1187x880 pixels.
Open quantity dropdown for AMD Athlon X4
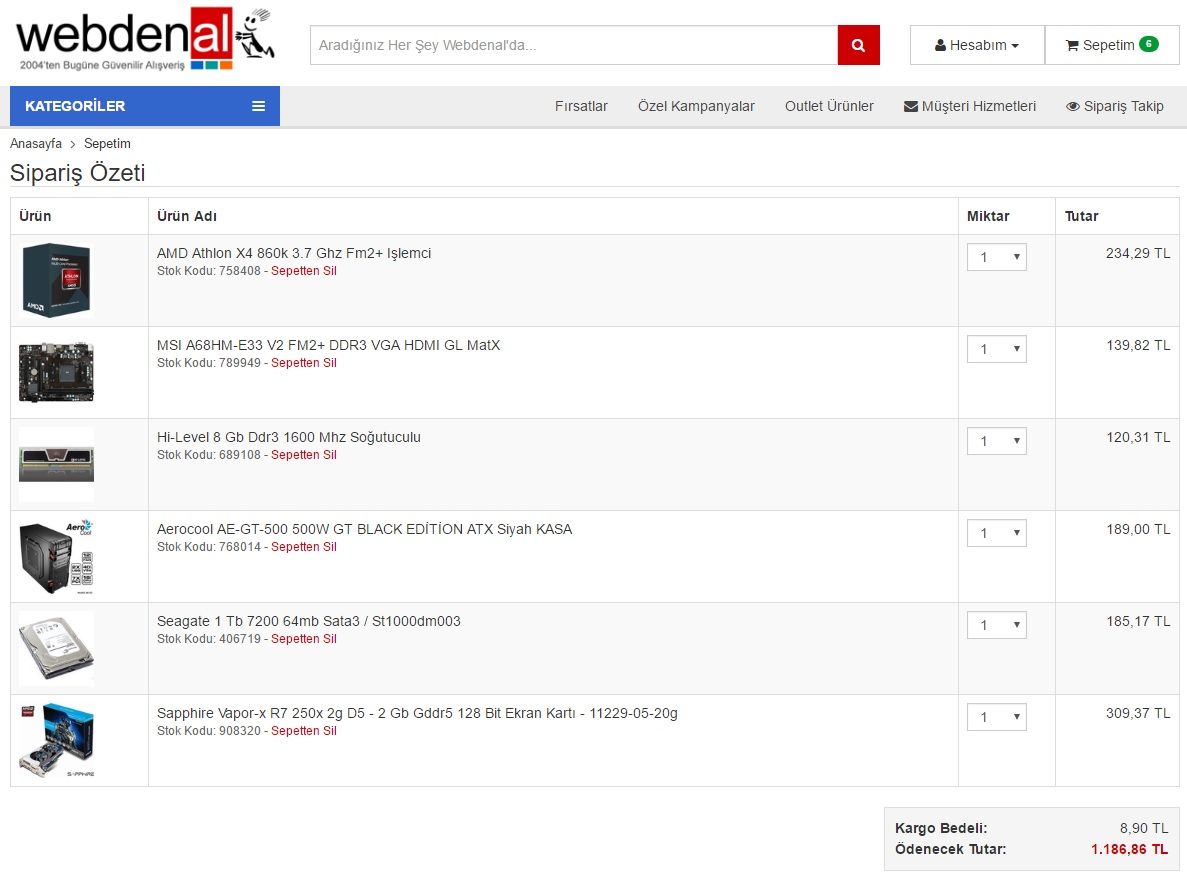click(x=997, y=257)
